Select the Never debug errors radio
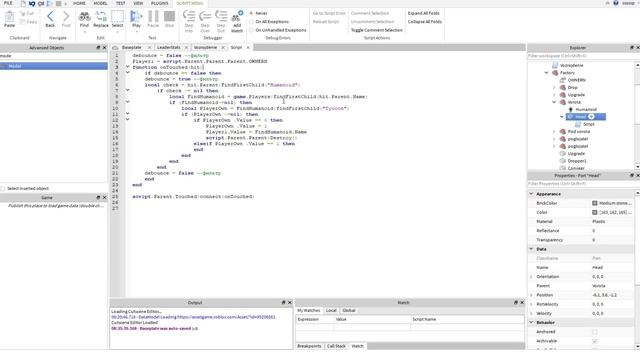Image resolution: width=640 pixels, height=360 pixels. (251, 13)
